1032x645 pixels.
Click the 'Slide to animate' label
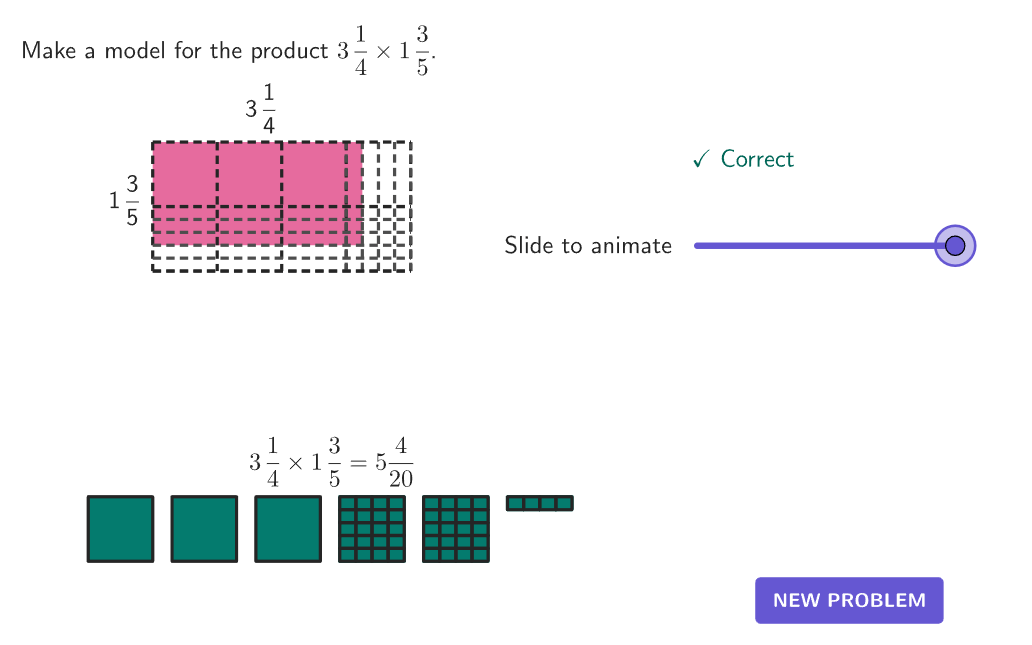[588, 245]
